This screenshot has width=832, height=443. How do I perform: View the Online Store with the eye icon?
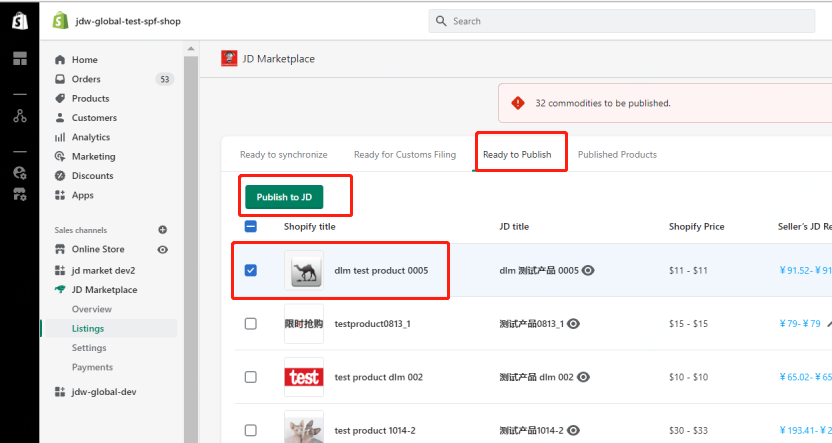click(162, 249)
